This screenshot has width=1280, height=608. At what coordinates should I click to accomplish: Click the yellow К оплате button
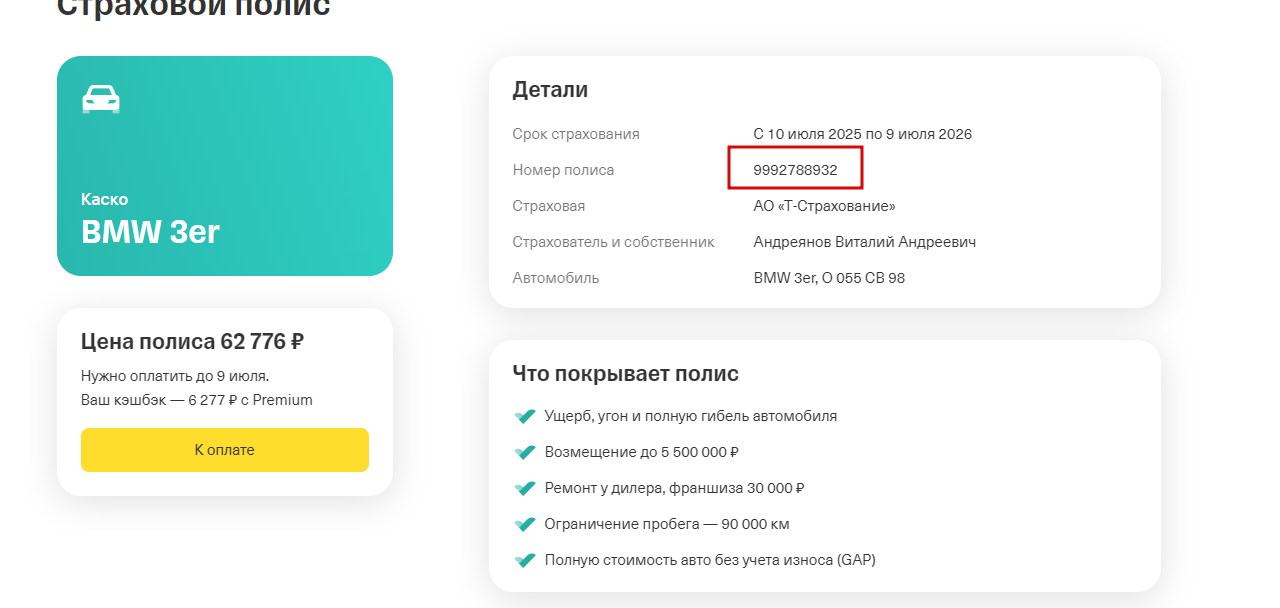point(225,450)
